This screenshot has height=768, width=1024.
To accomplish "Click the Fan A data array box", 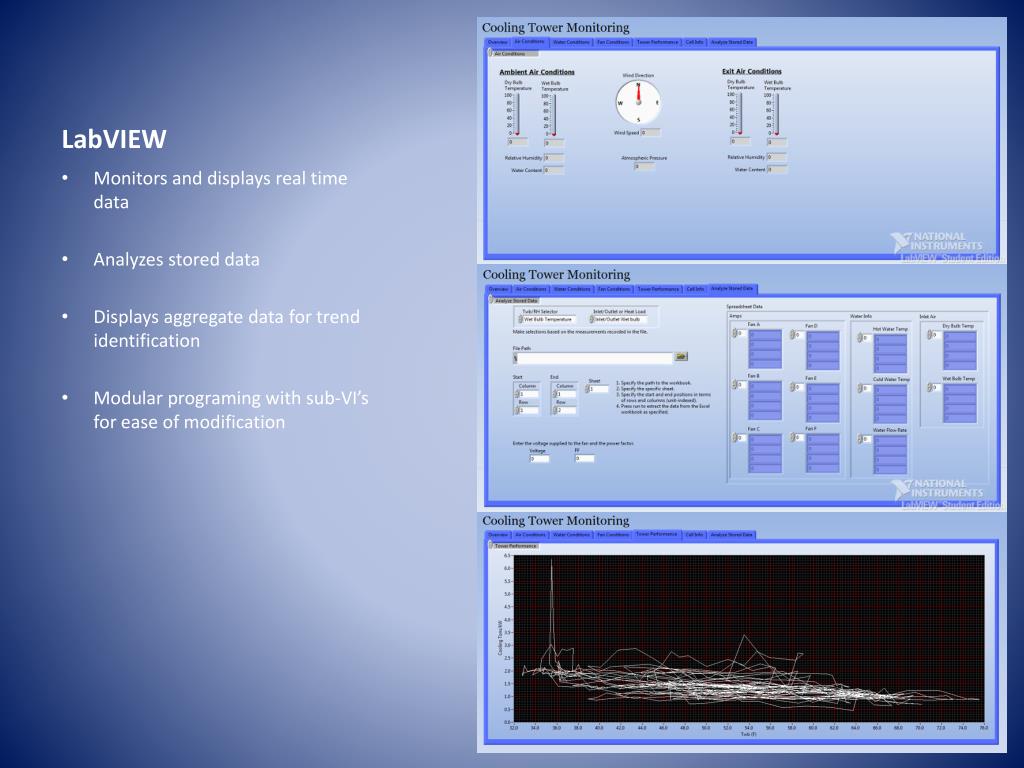I will (765, 349).
